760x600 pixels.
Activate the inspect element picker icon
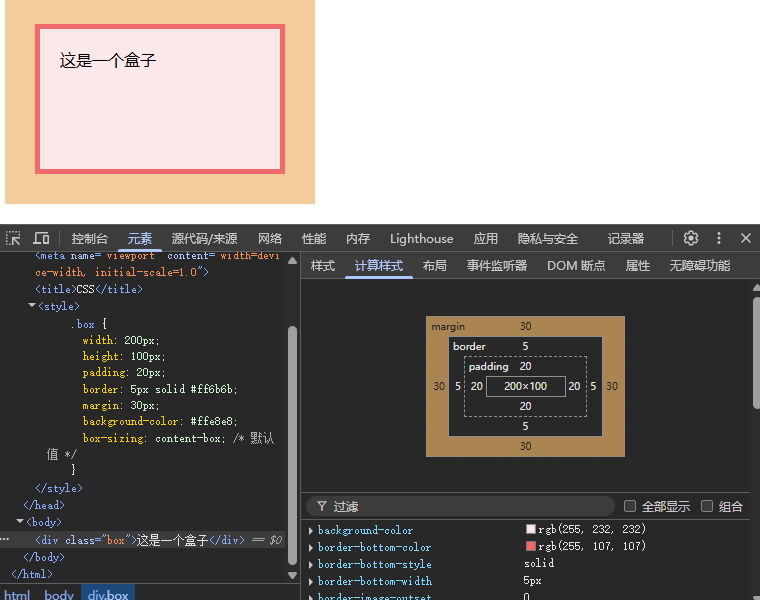(x=13, y=238)
